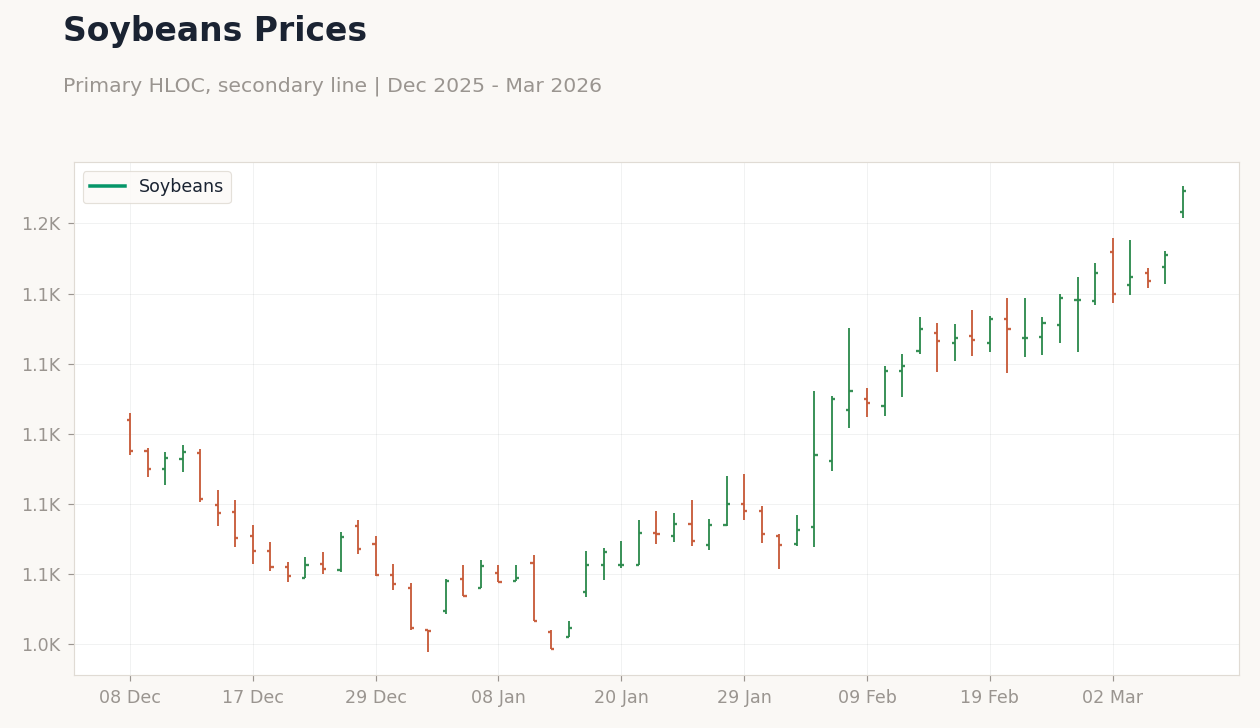The height and width of the screenshot is (728, 1260).
Task: Click the 20 Jan x-axis label
Action: click(621, 698)
